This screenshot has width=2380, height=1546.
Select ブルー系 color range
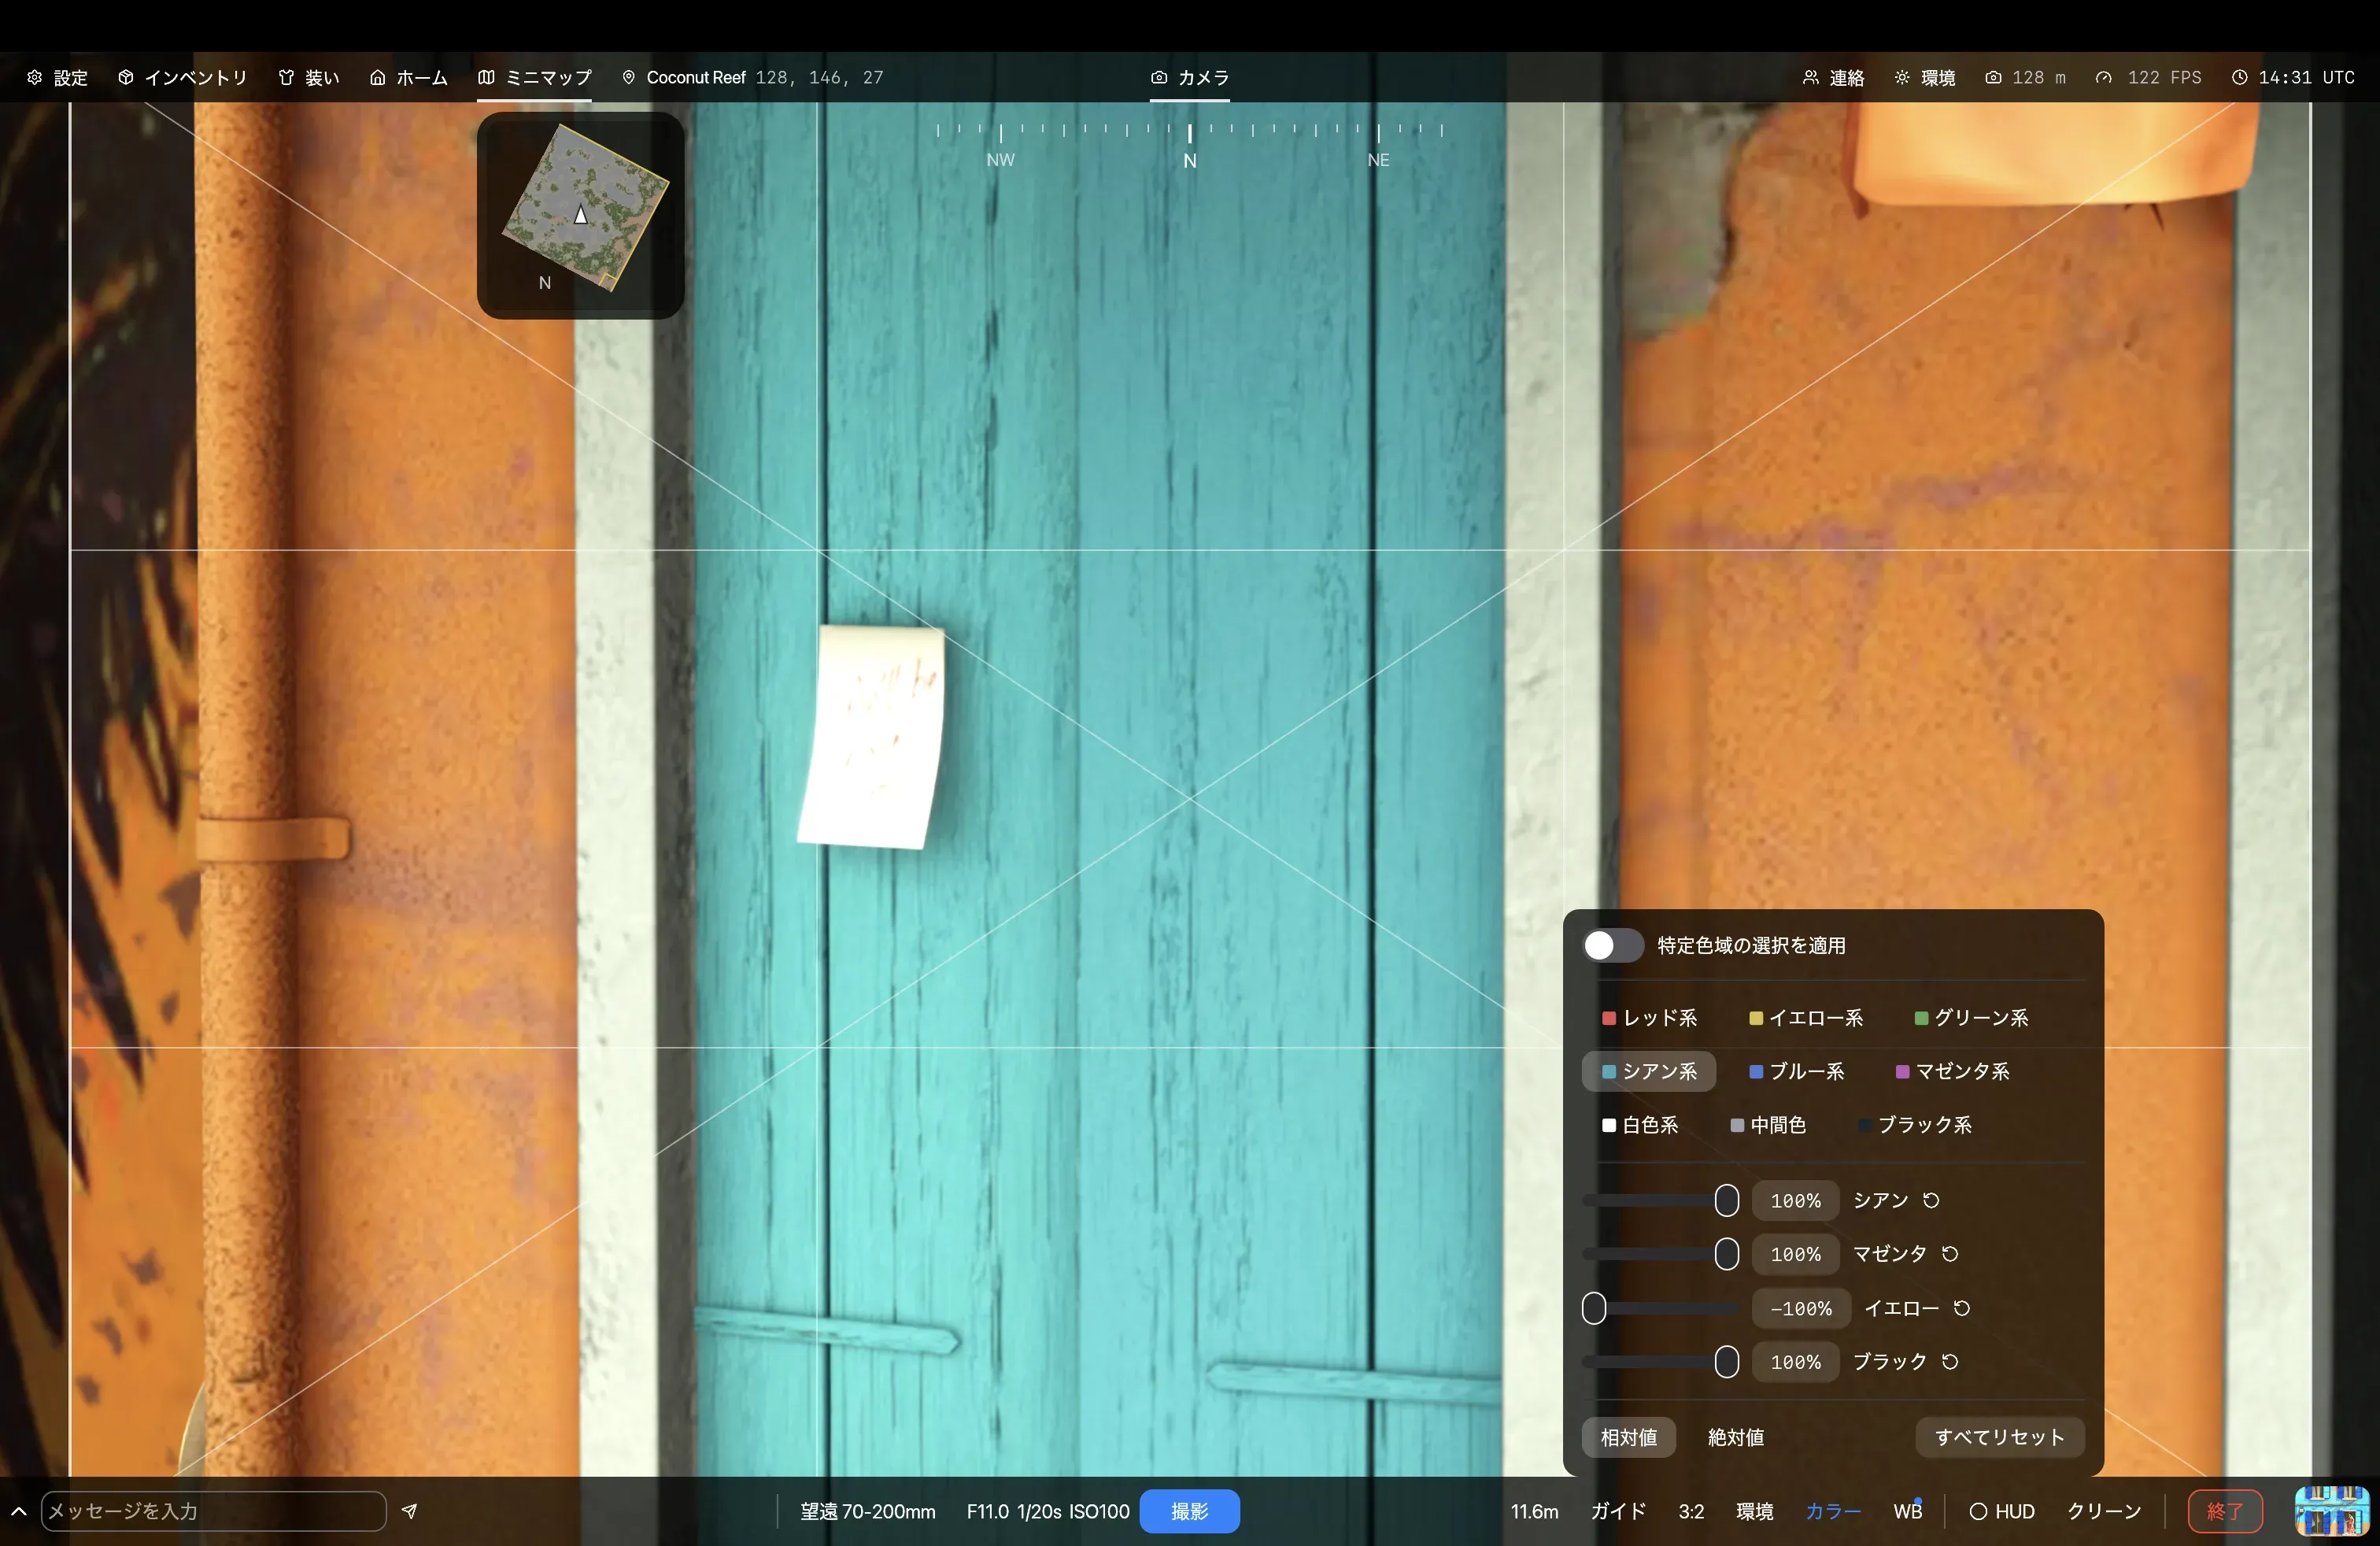click(x=1796, y=1071)
